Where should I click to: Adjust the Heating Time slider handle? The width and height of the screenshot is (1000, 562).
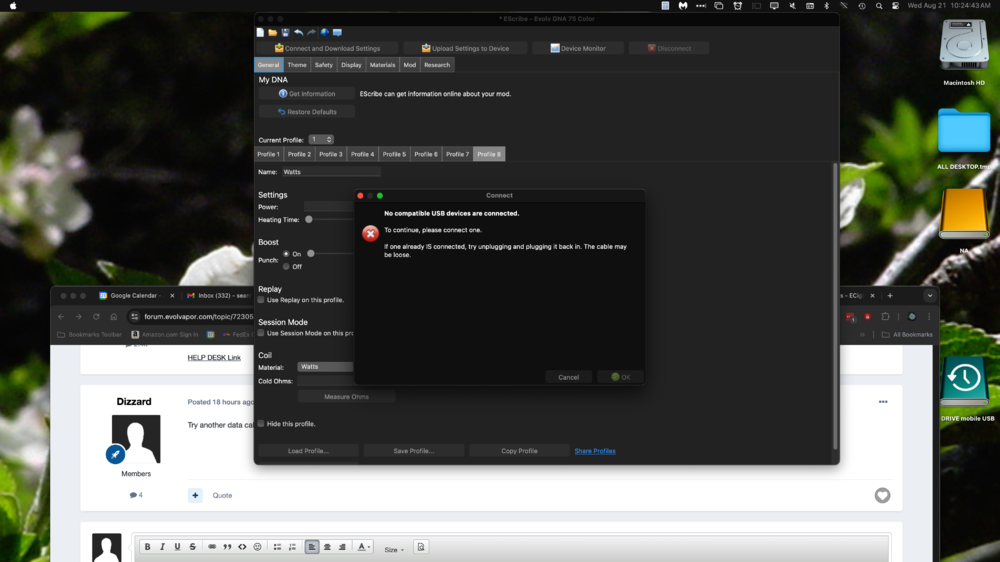[309, 219]
